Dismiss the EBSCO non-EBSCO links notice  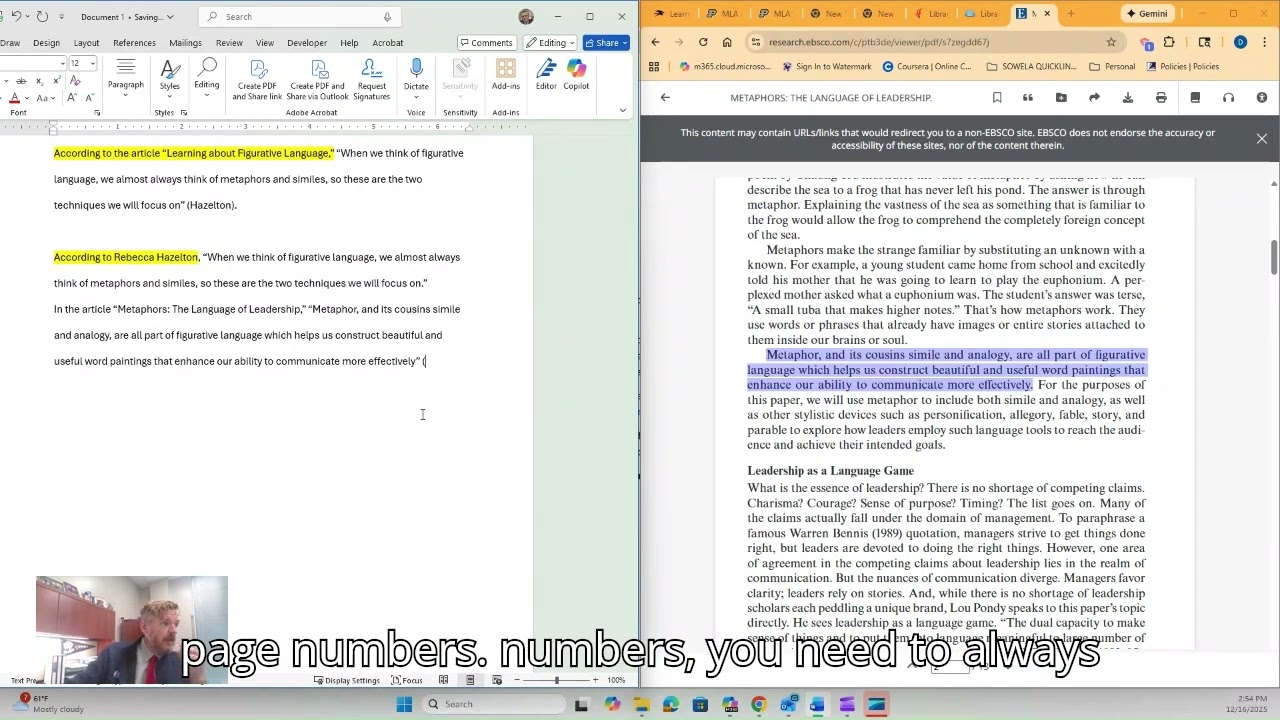pos(1262,139)
